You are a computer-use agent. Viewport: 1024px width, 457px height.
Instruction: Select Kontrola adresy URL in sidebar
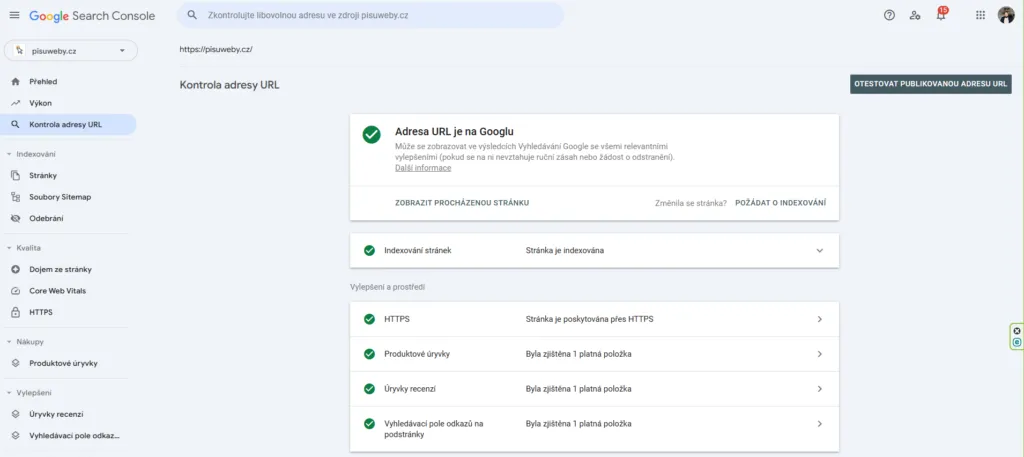pyautogui.click(x=68, y=125)
